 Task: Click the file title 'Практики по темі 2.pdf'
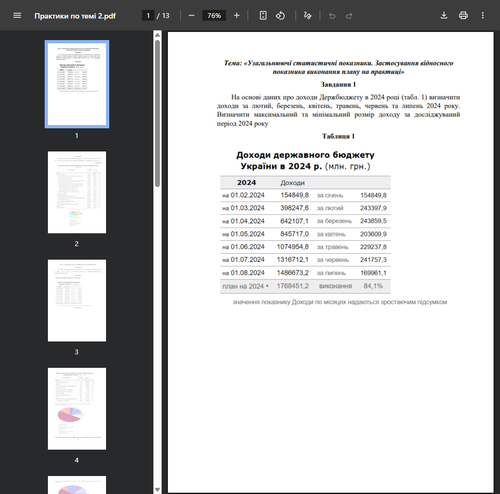pos(75,16)
